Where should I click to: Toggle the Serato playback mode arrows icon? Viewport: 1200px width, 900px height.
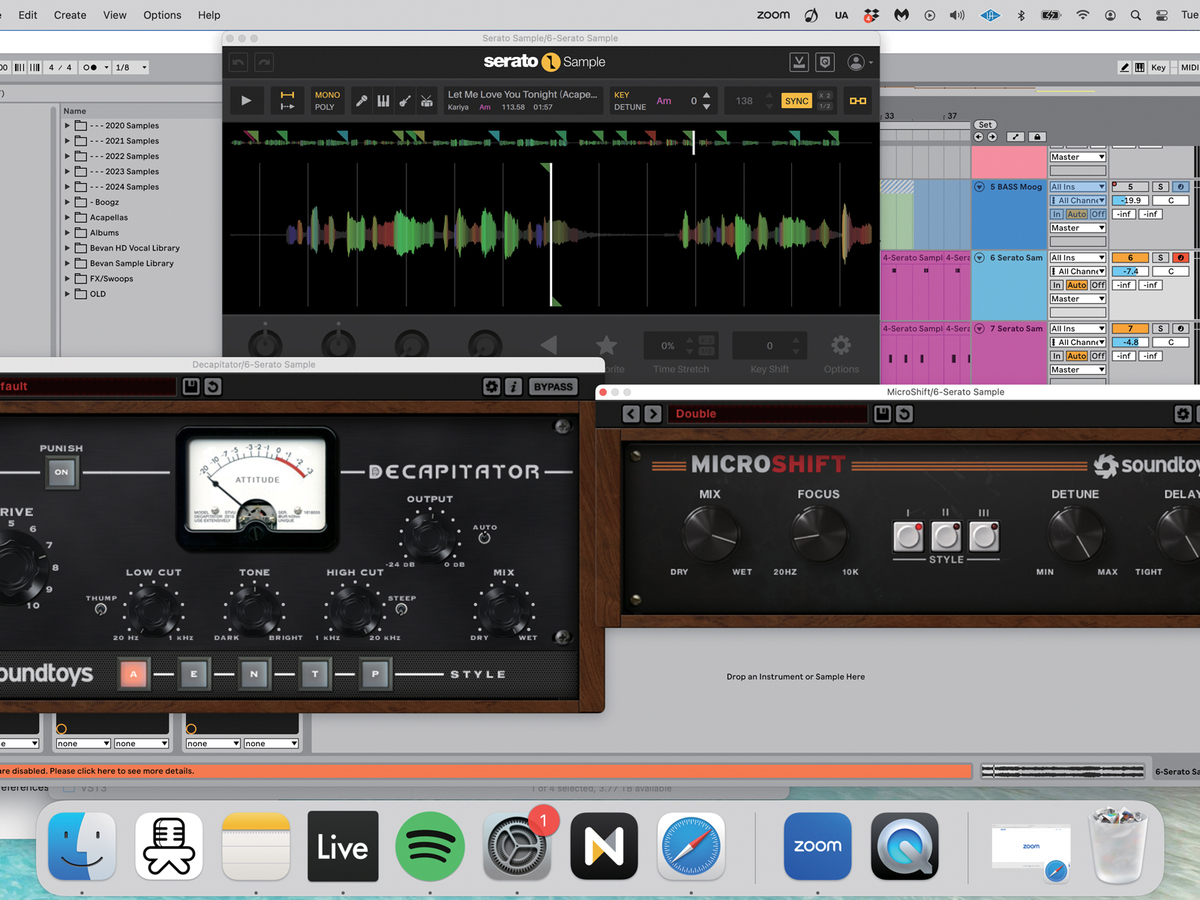tap(287, 101)
